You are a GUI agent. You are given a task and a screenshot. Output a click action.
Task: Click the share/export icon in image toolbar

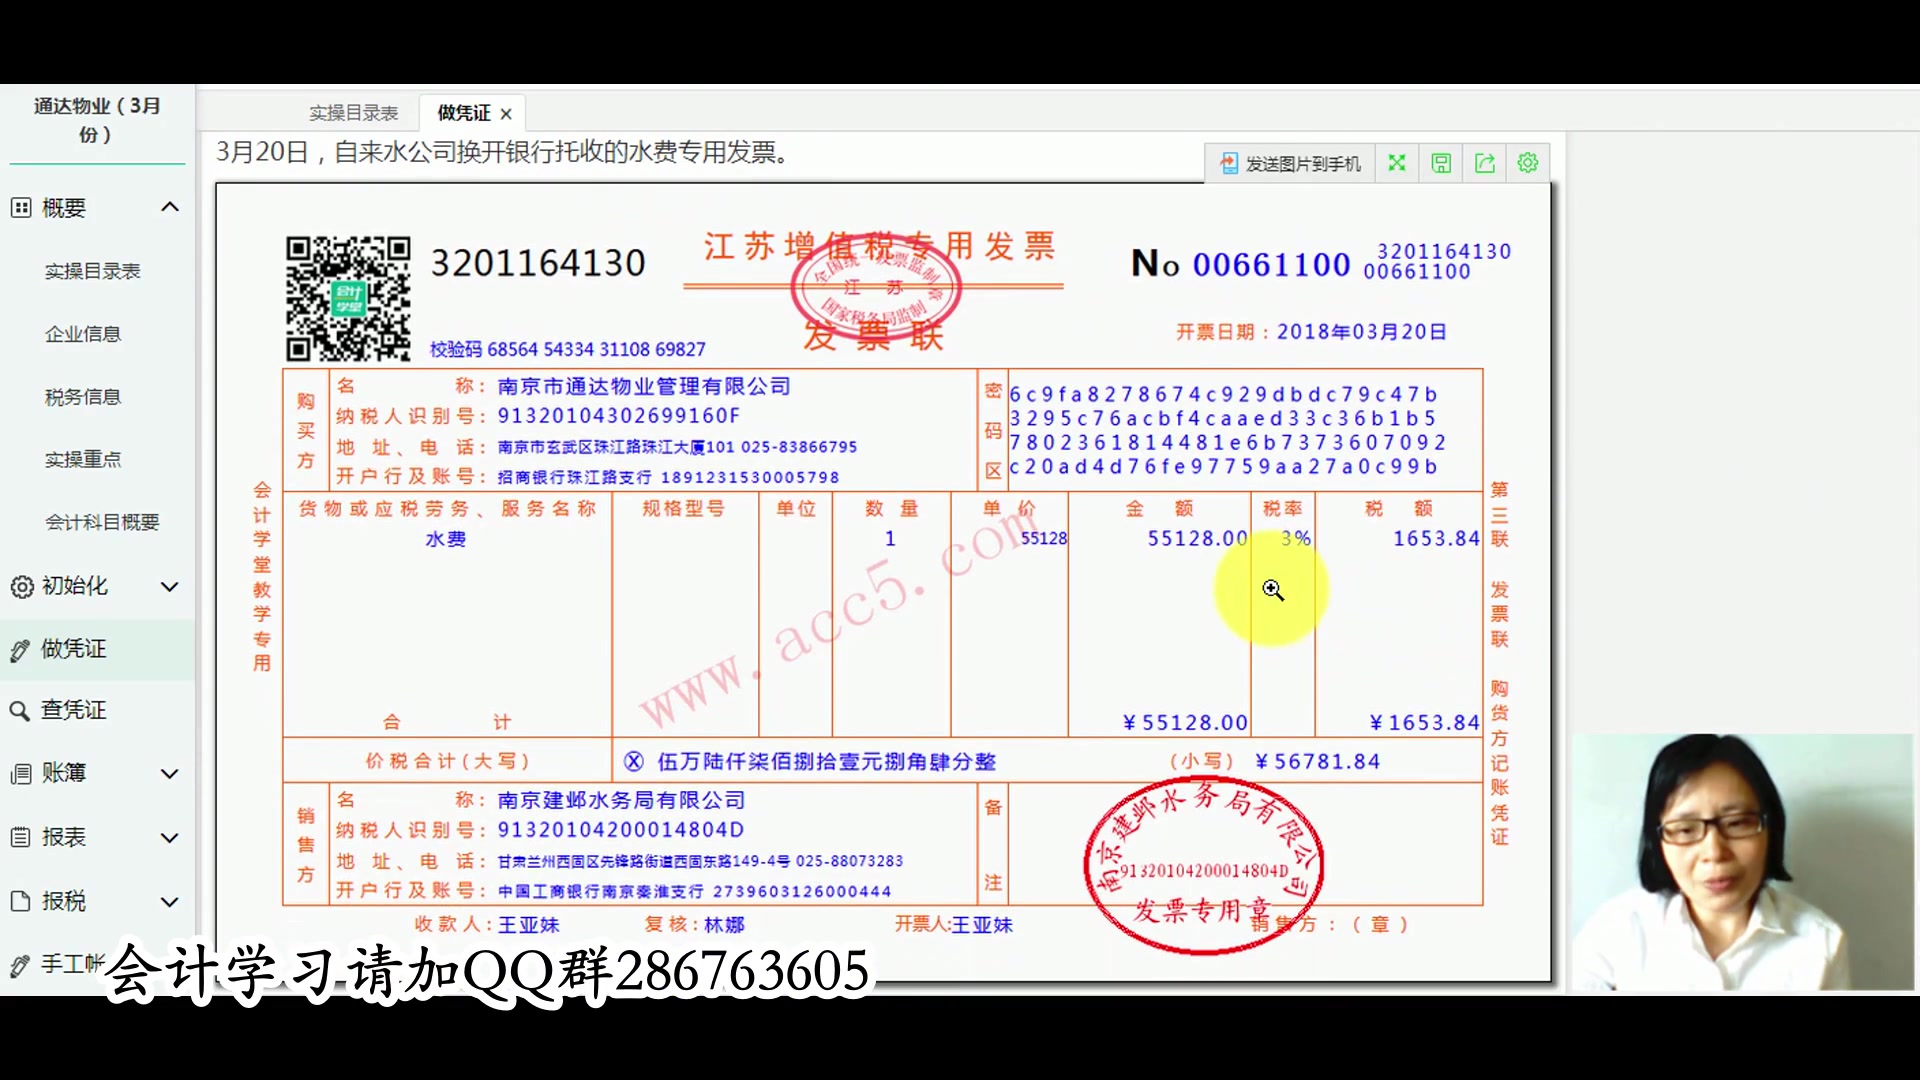point(1485,163)
